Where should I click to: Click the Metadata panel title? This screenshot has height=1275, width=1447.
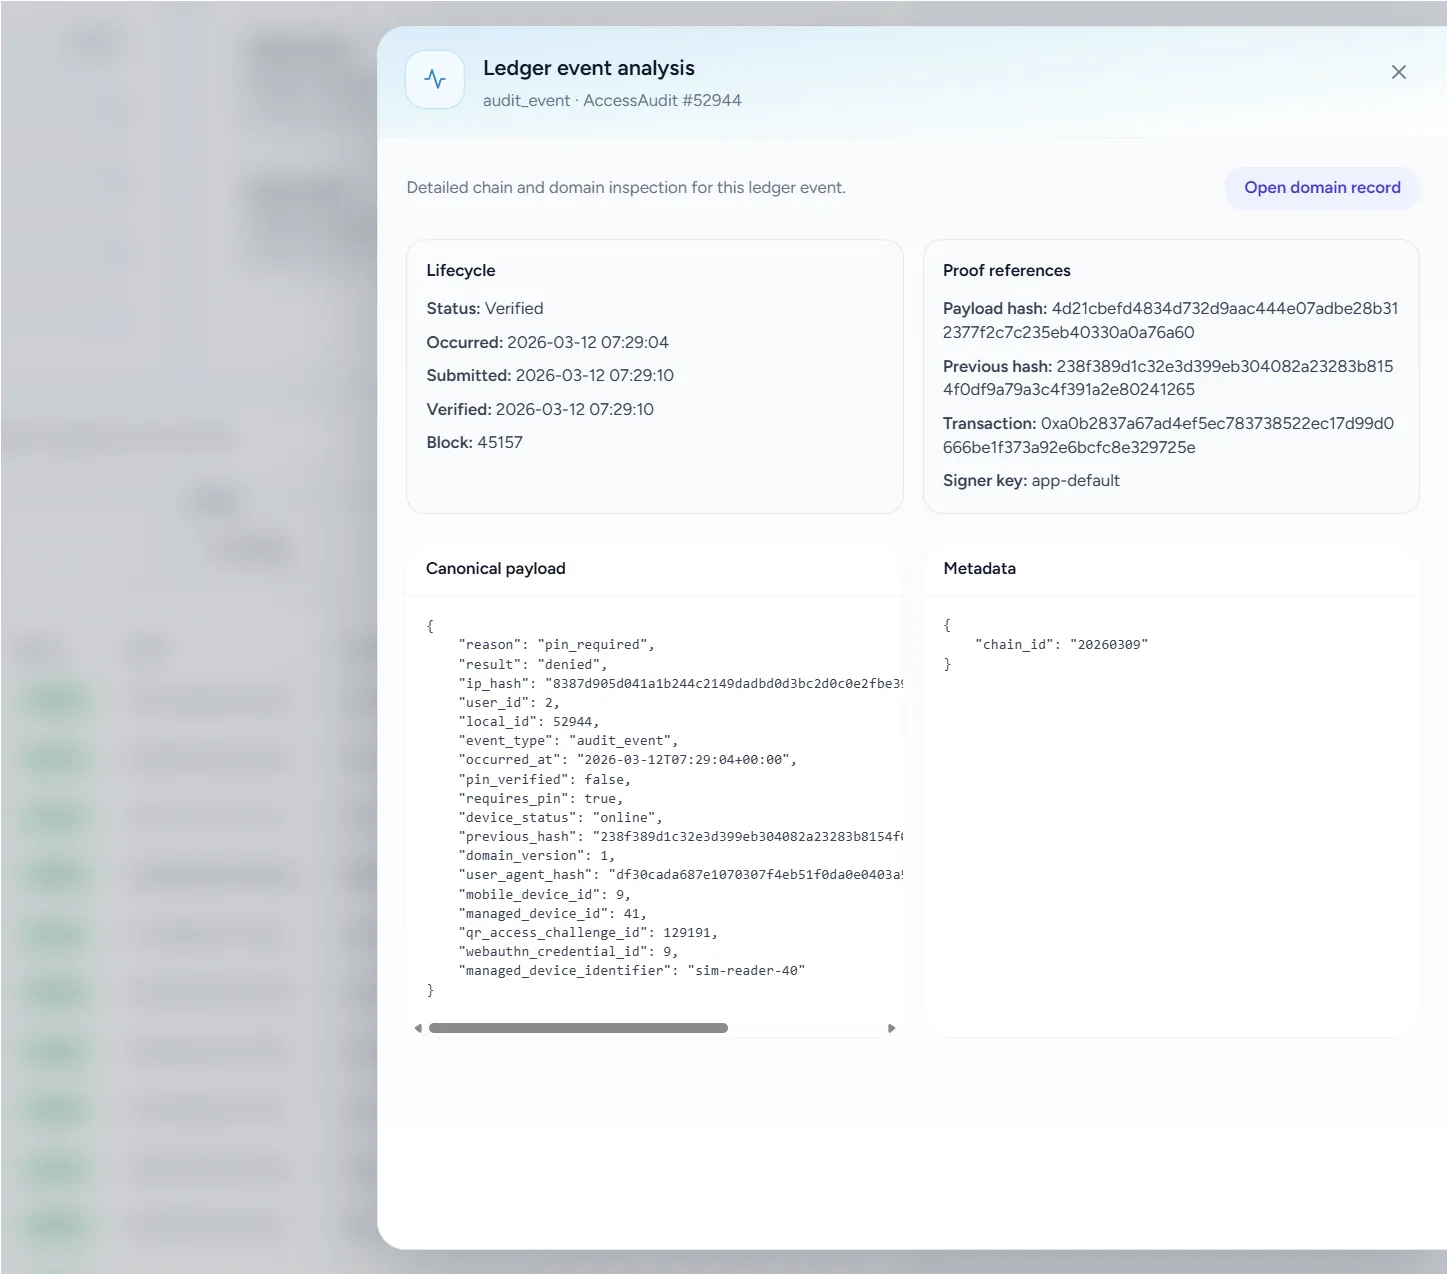979,568
